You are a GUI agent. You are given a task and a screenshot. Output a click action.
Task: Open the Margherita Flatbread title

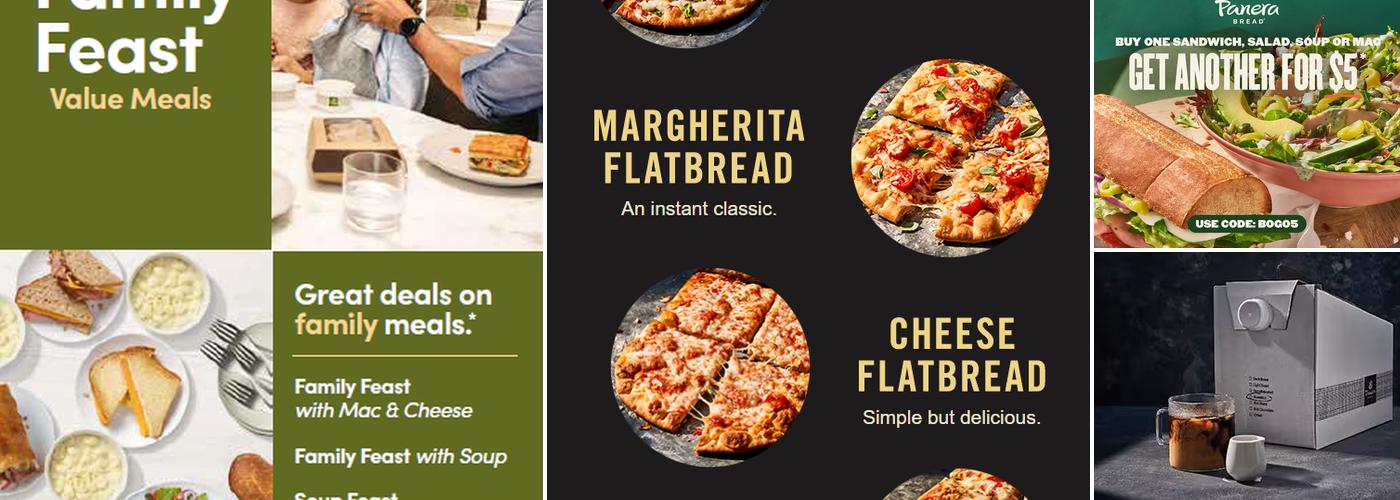(x=699, y=147)
